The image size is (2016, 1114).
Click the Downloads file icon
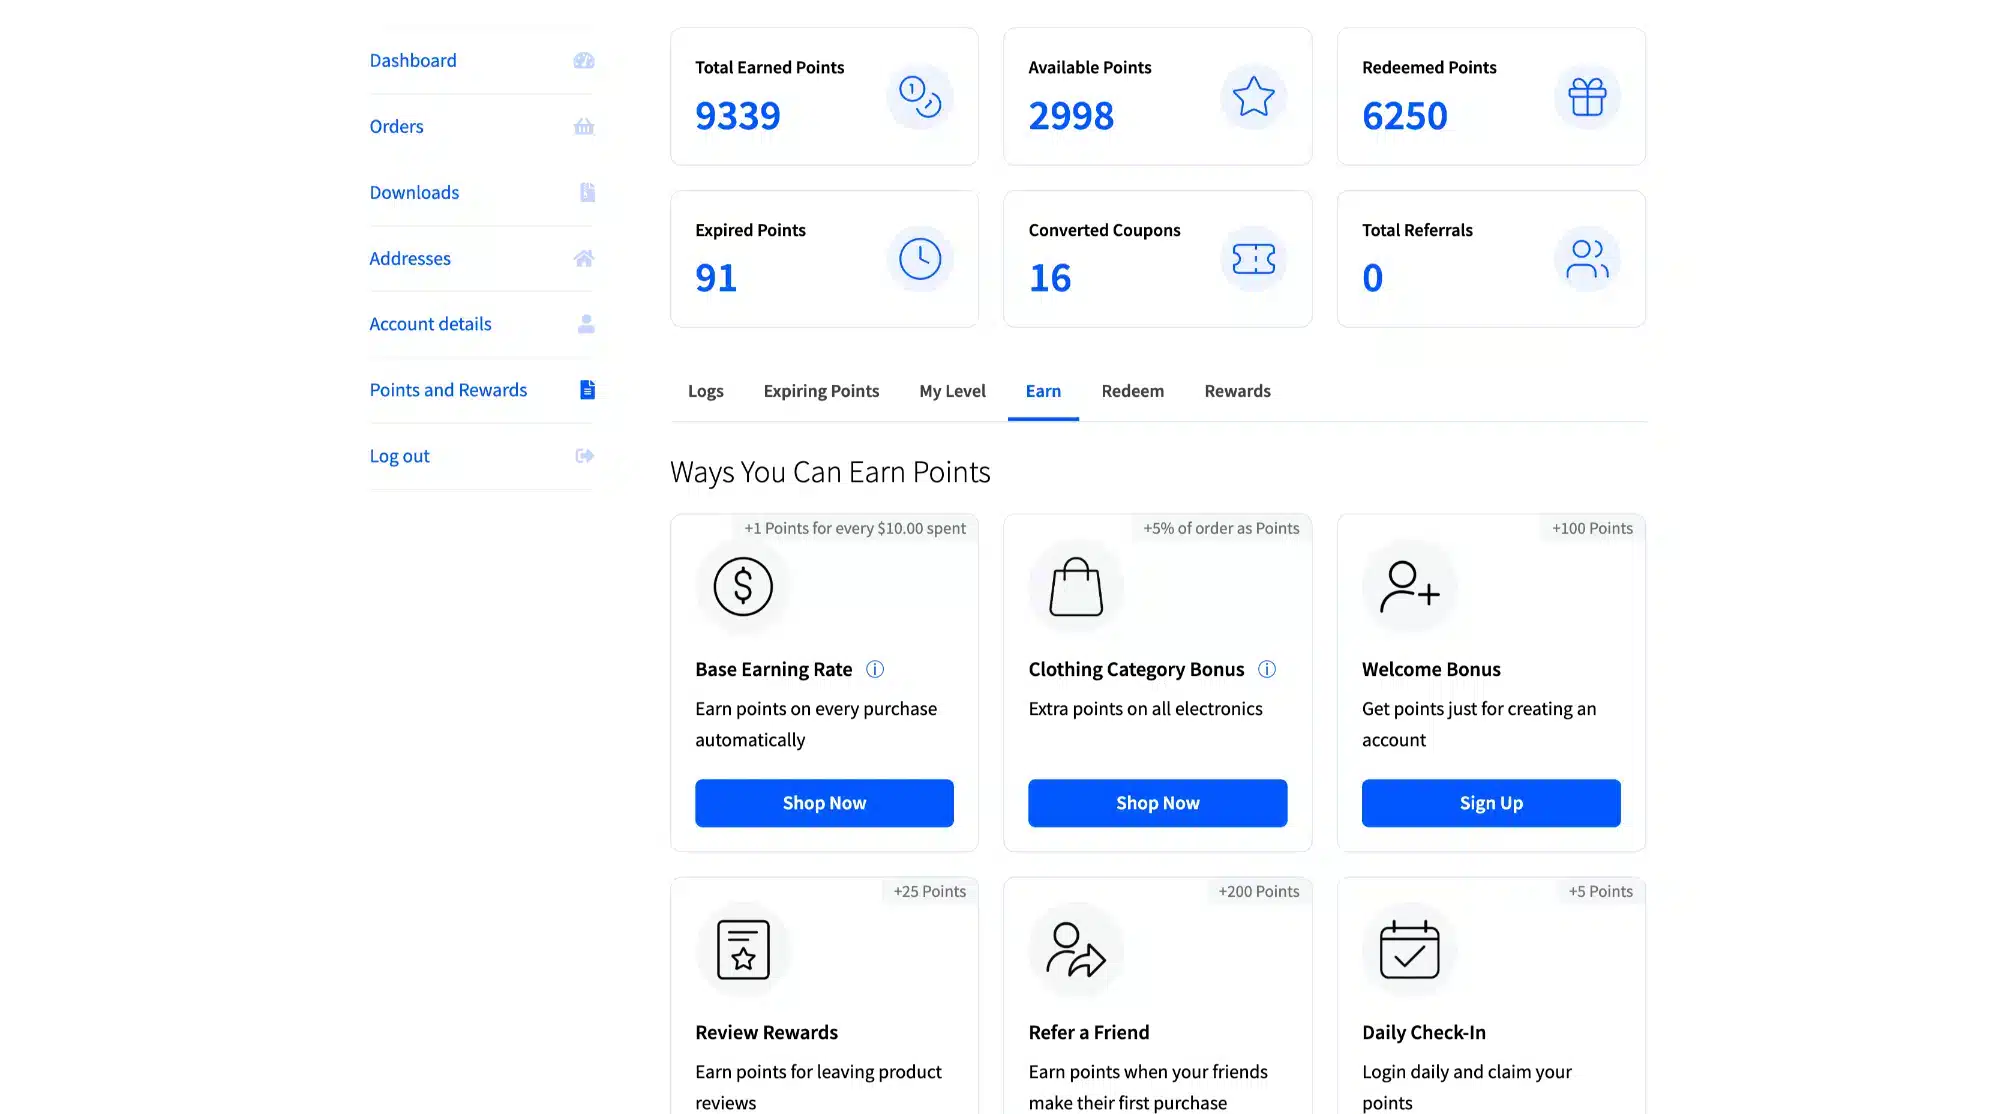pos(587,192)
